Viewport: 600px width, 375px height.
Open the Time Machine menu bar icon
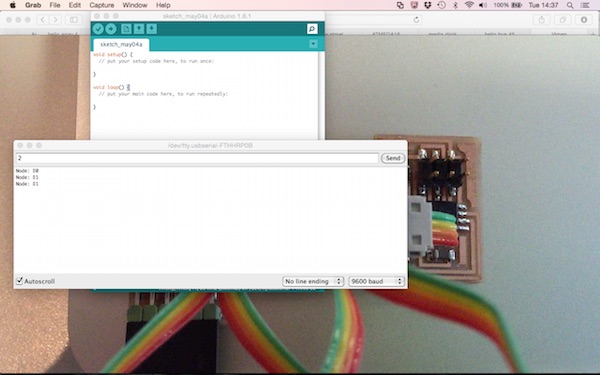pyautogui.click(x=442, y=5)
